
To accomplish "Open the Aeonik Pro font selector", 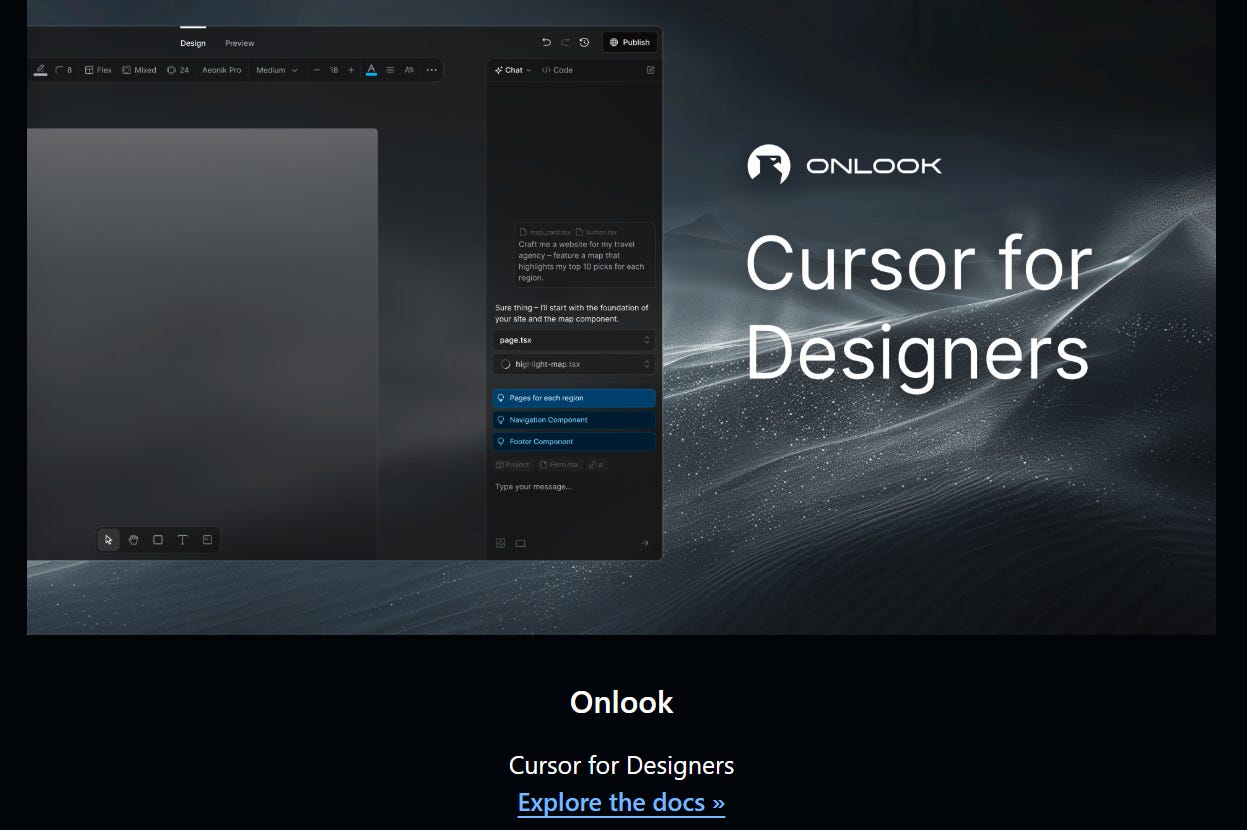I will [222, 70].
